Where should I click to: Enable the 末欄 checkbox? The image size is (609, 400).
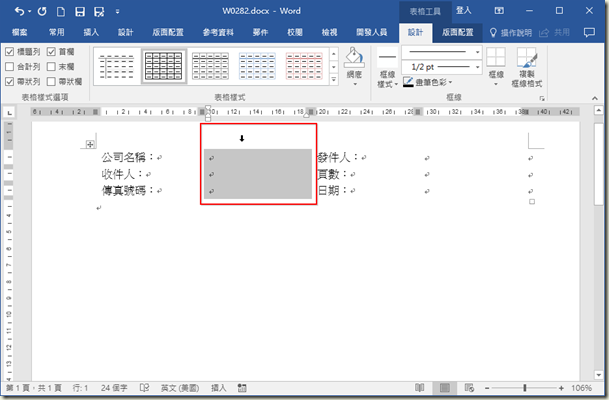(x=51, y=67)
